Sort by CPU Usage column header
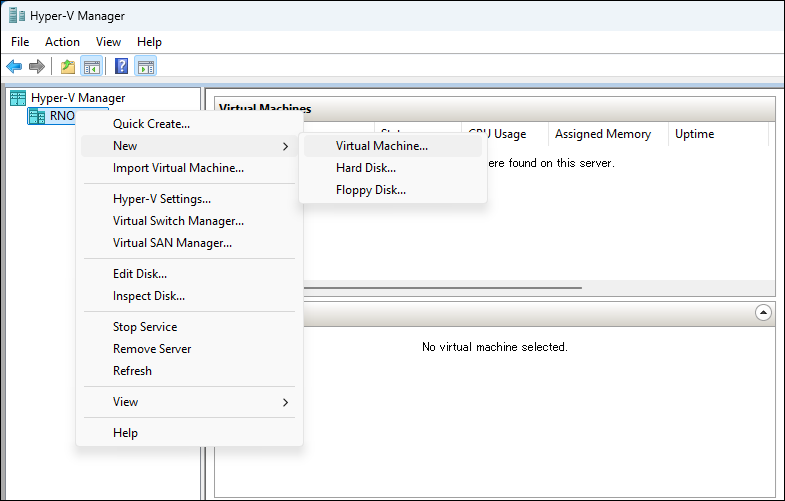 (505, 134)
